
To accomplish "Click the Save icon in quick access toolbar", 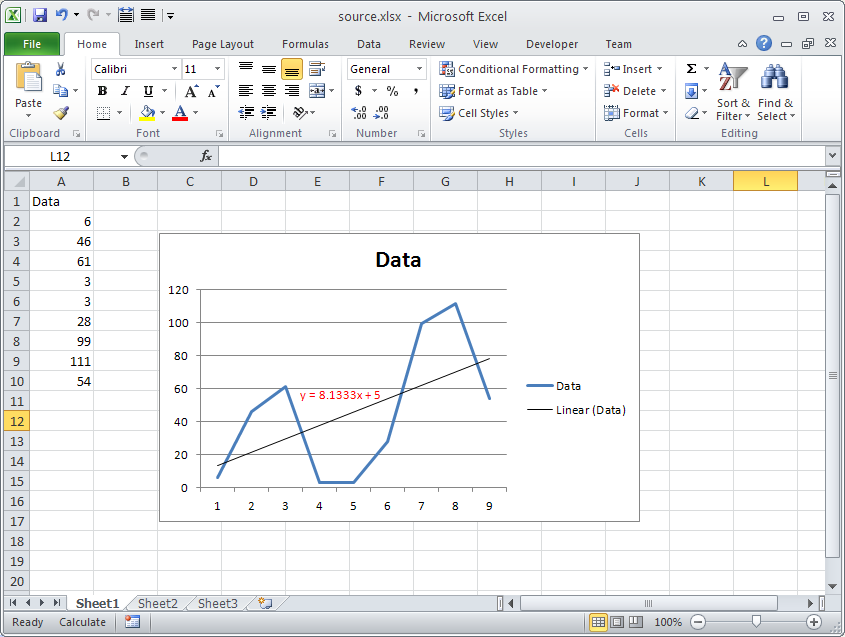I will (40, 16).
